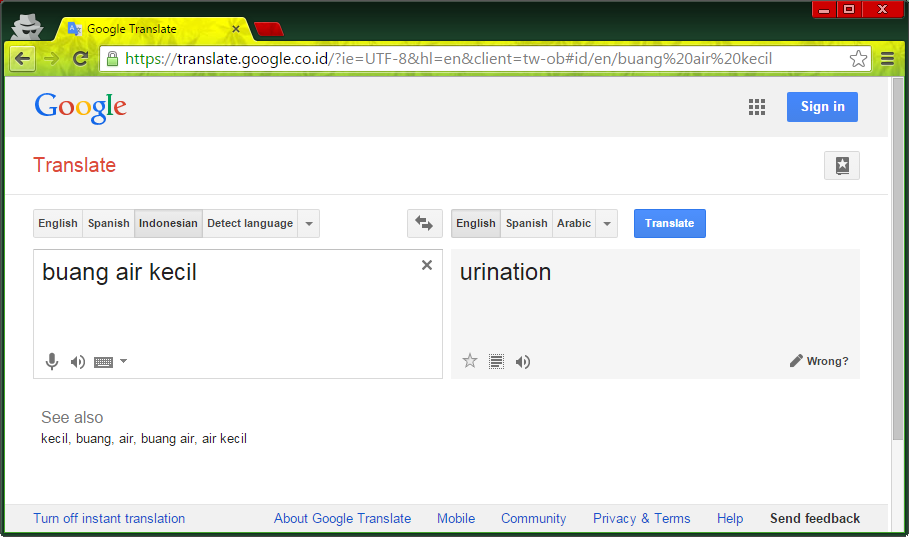Click the red Translate heading link
The image size is (909, 537).
(x=75, y=165)
